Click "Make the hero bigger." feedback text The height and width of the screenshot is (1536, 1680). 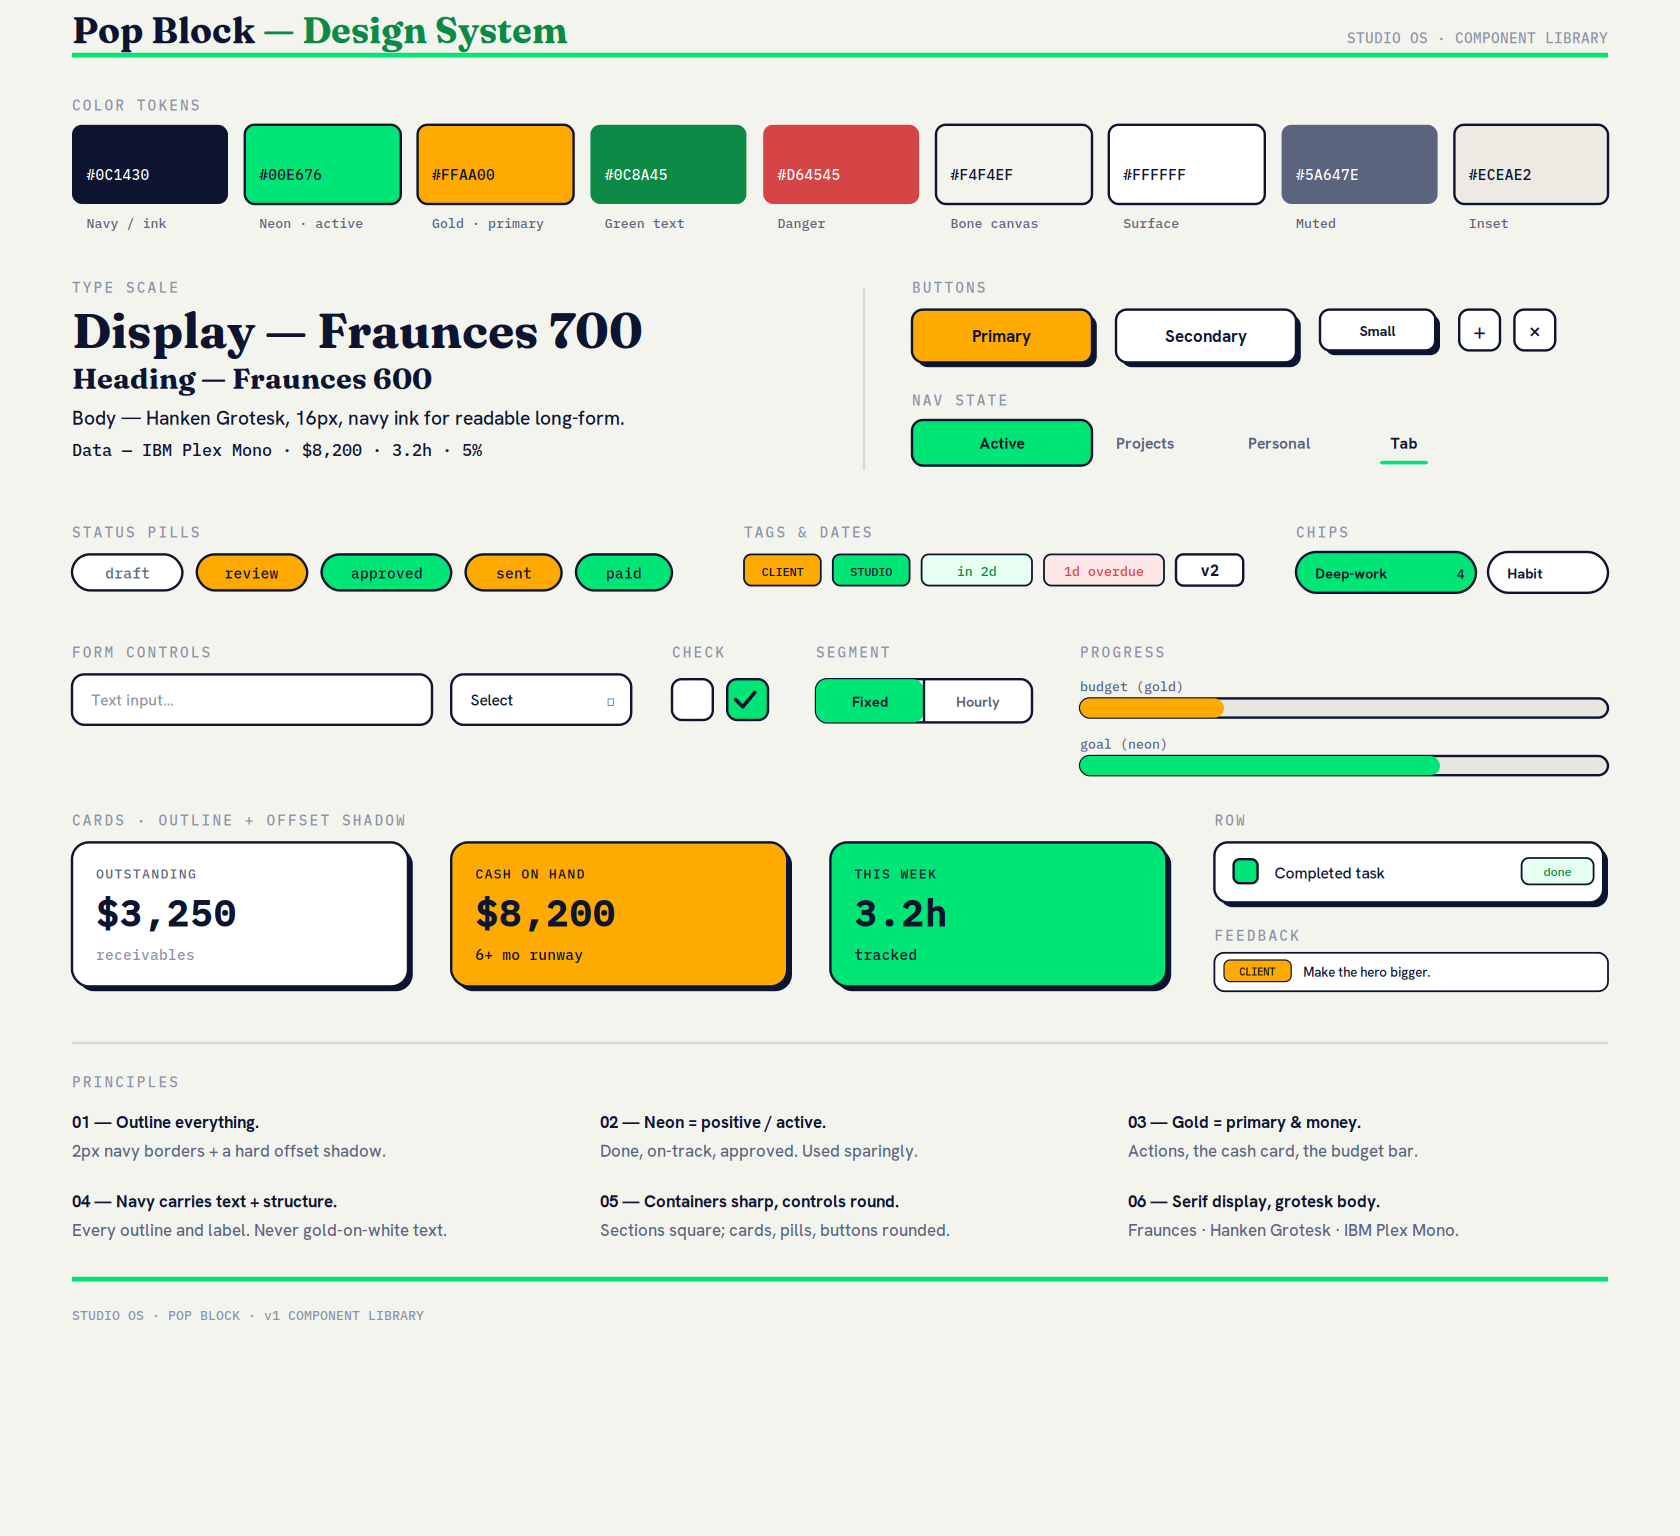pyautogui.click(x=1366, y=972)
